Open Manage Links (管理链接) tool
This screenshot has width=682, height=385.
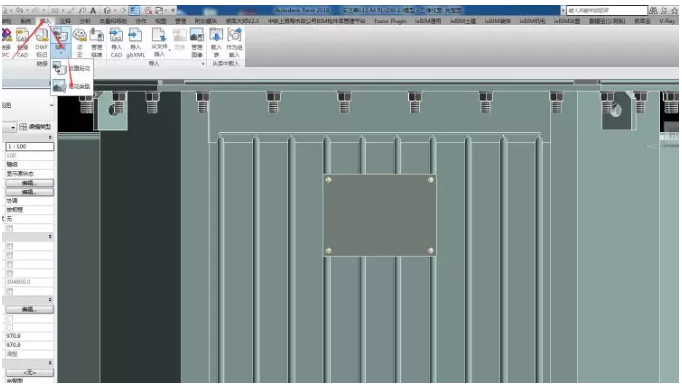[97, 43]
